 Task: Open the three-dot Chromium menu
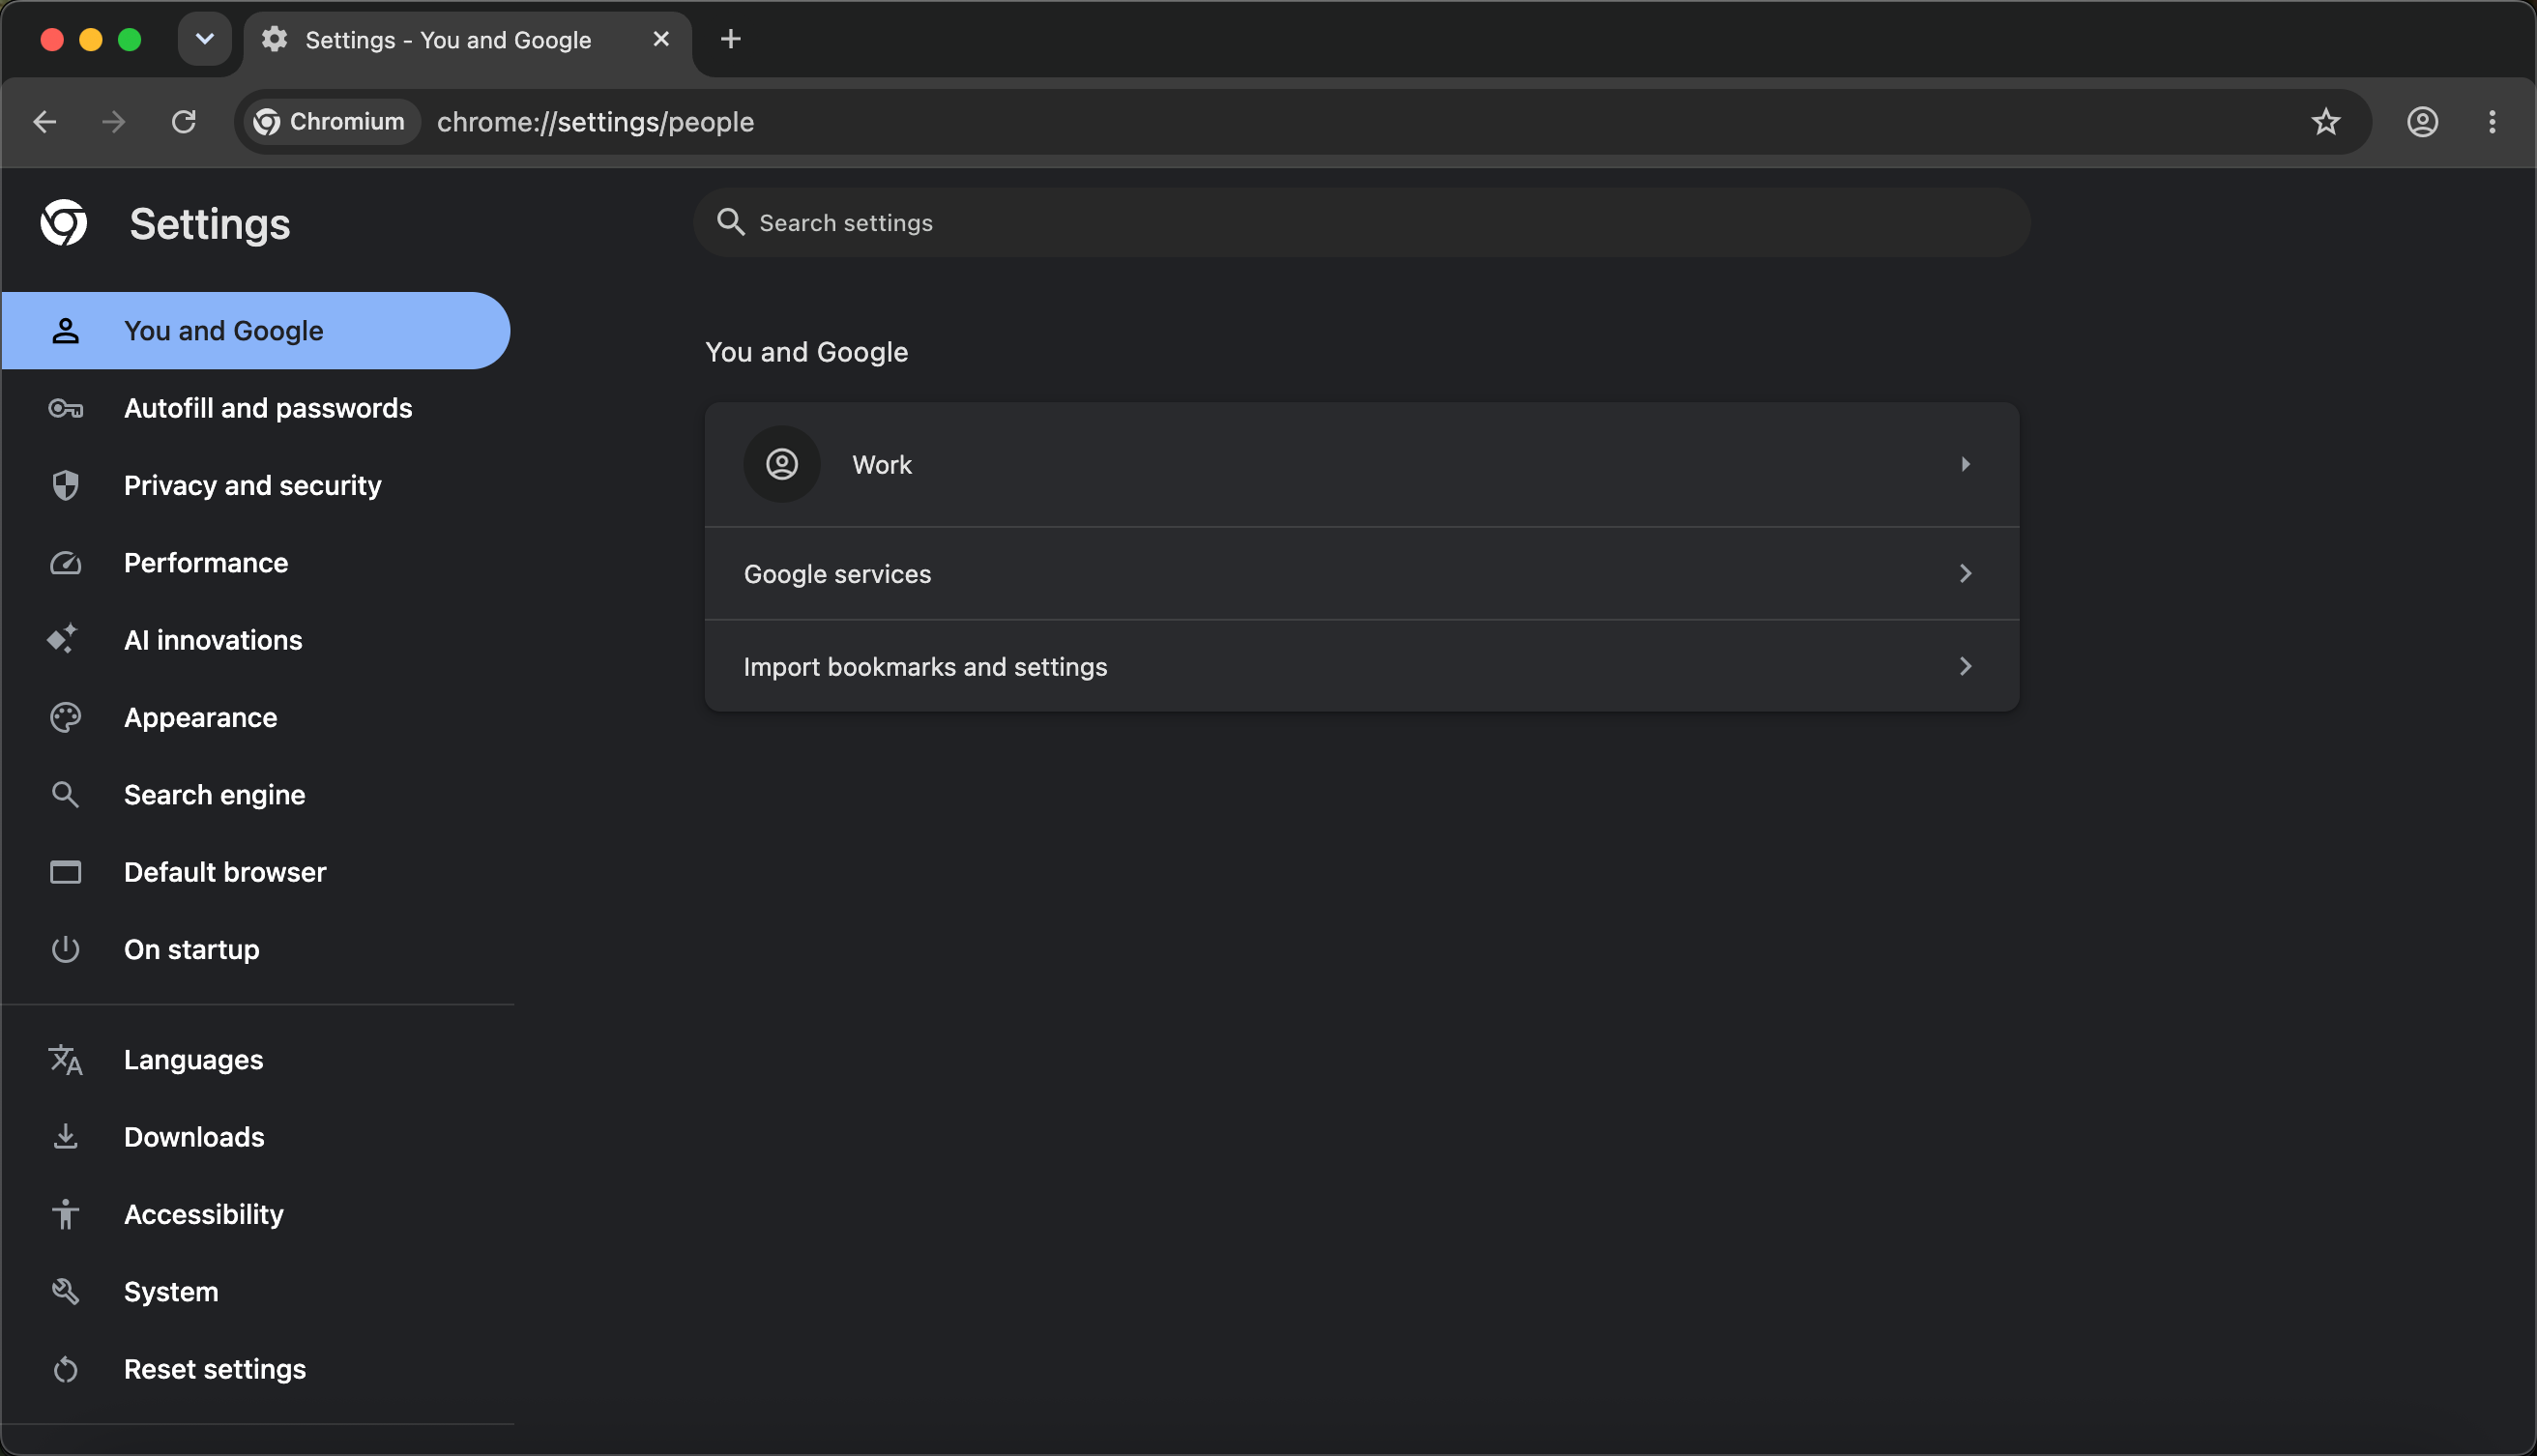tap(2492, 122)
